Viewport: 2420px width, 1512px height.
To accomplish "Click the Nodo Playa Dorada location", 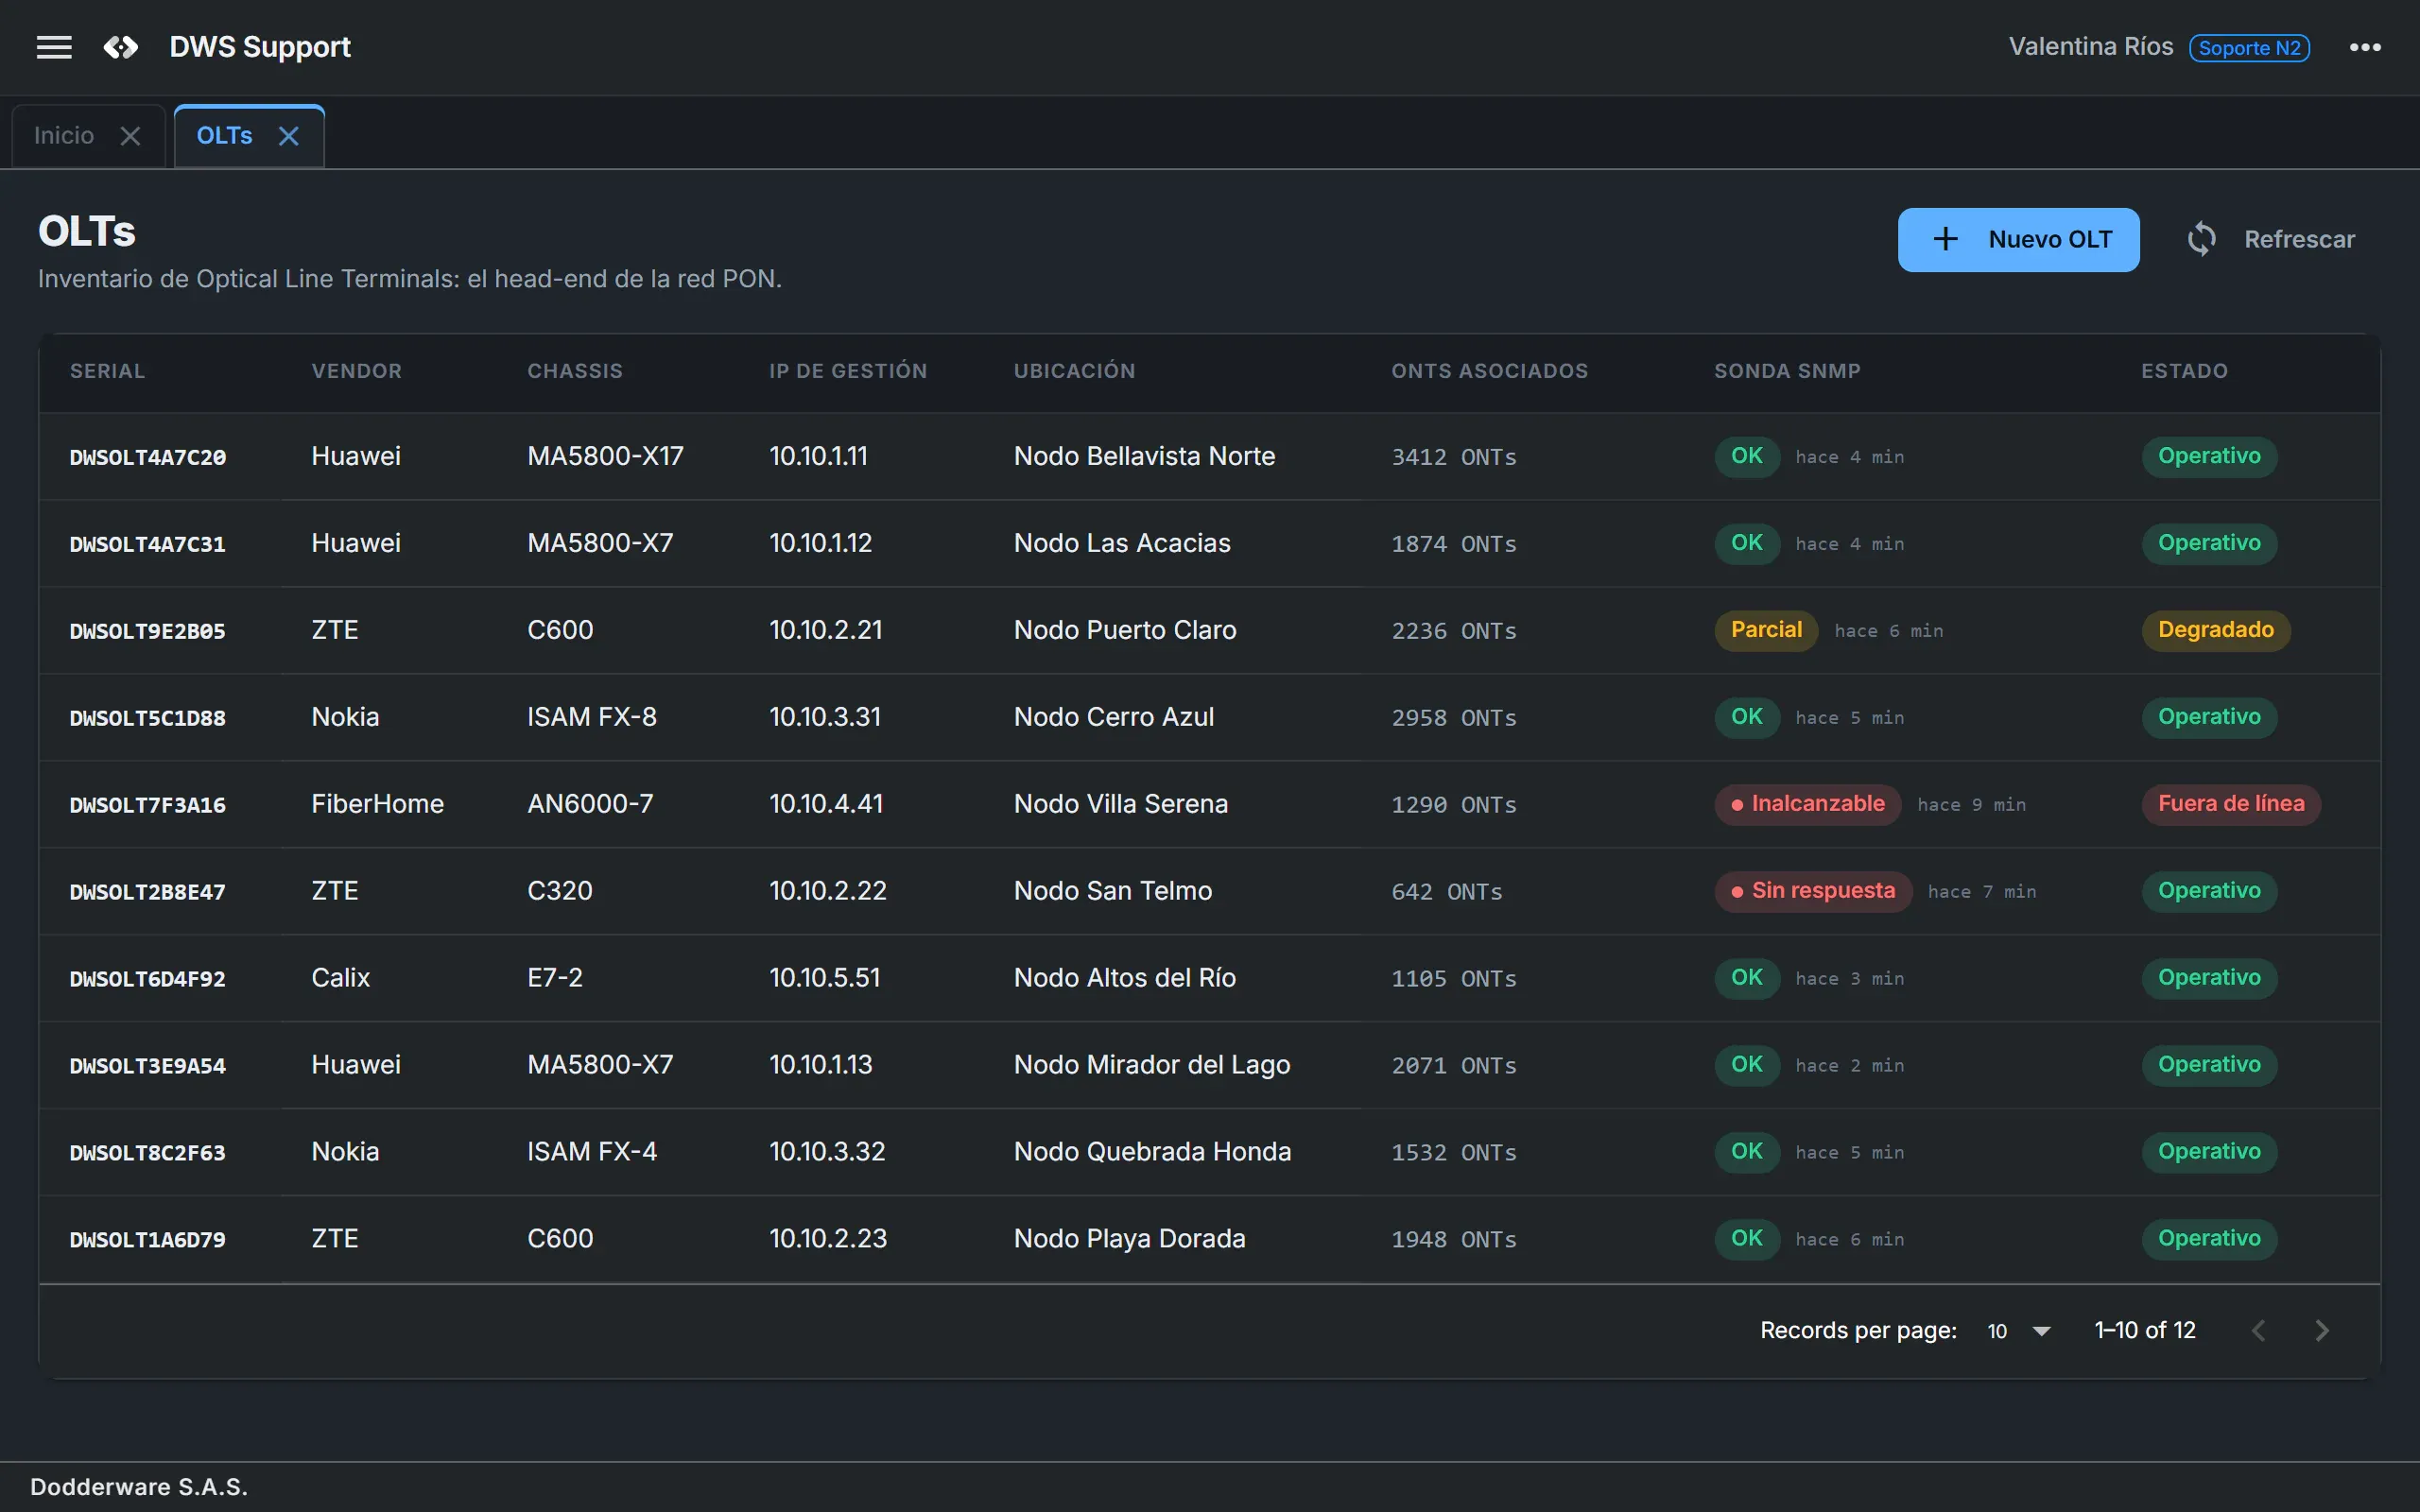I will point(1129,1239).
